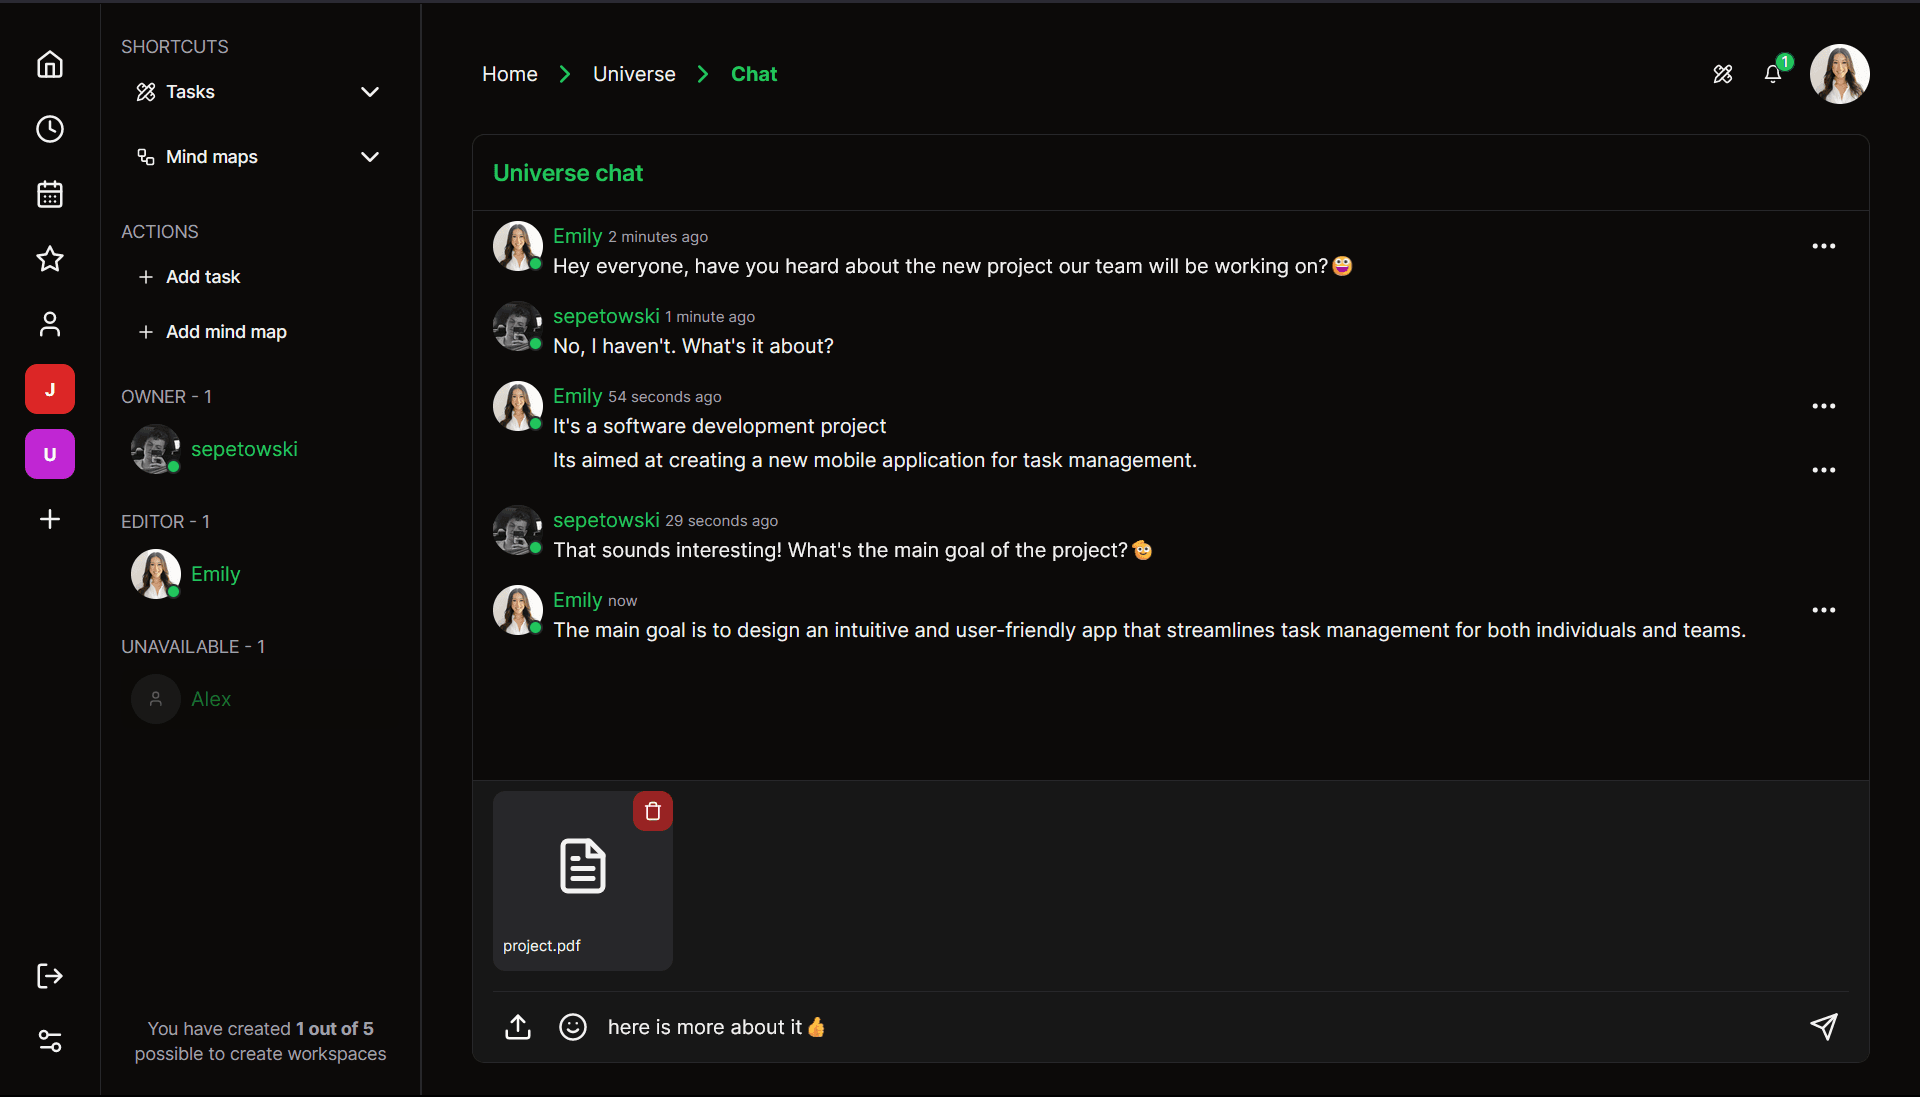
Task: Click the upload file icon
Action: pos(518,1027)
